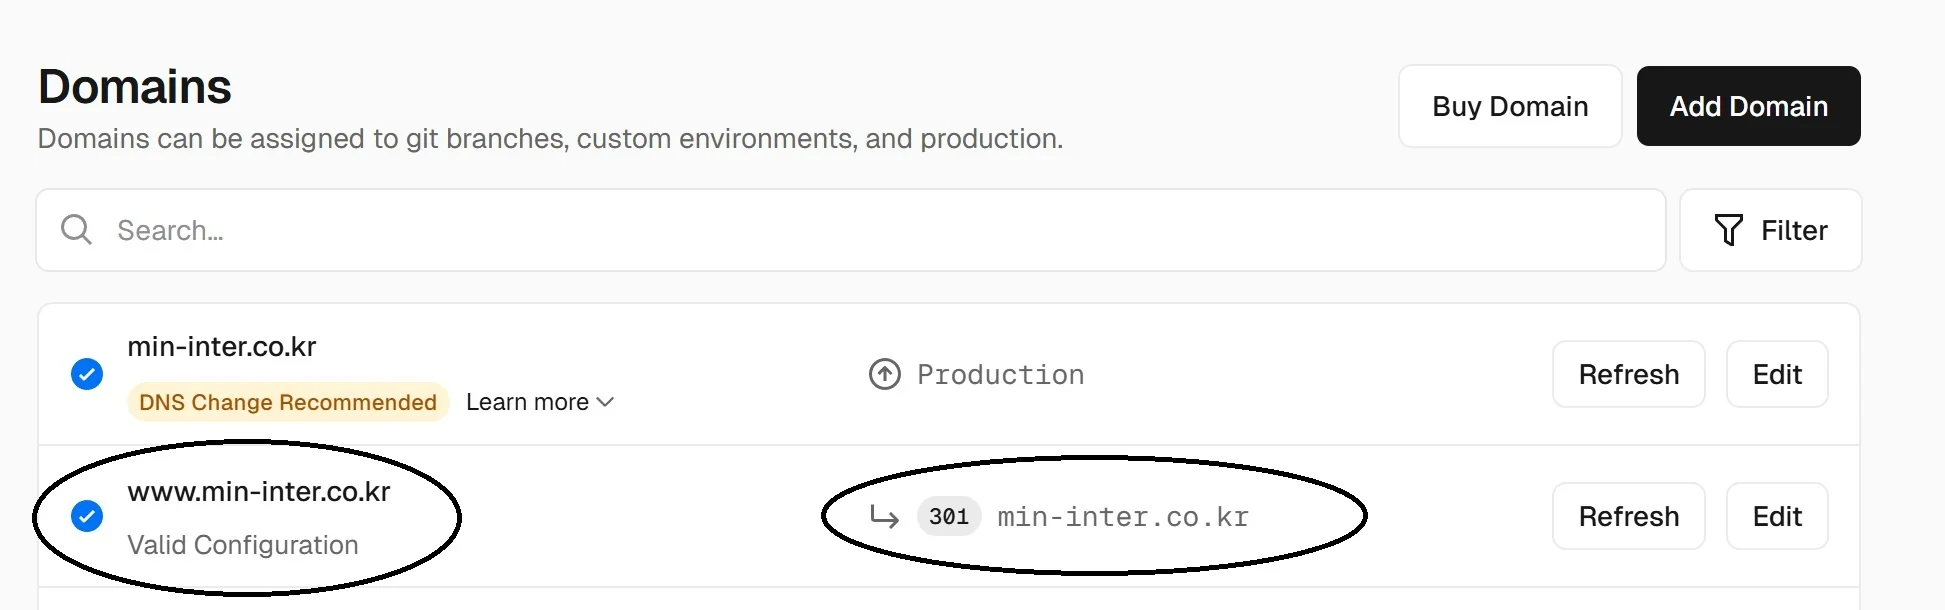The image size is (1945, 610).
Task: Click the Add Domain button
Action: click(1747, 106)
